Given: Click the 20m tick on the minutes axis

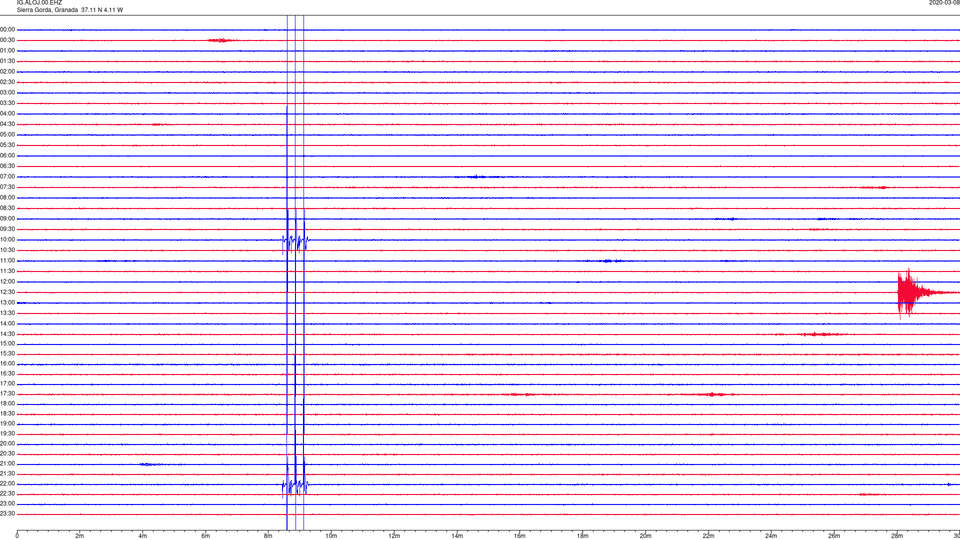Looking at the screenshot, I should point(645,536).
